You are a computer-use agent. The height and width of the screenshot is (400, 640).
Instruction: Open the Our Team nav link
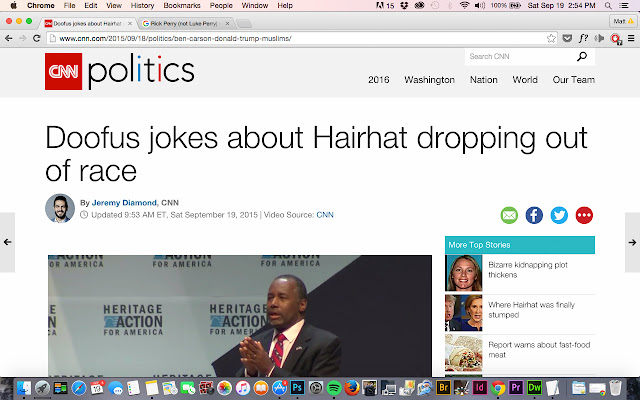pyautogui.click(x=573, y=80)
